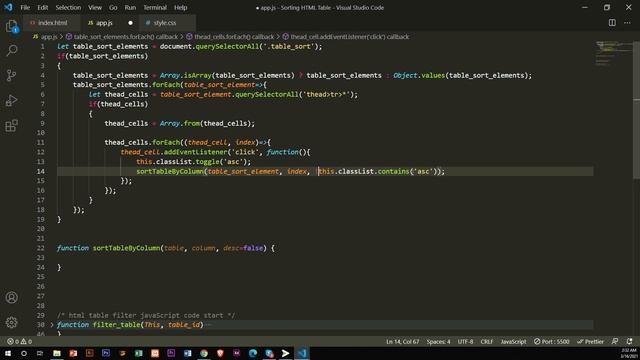Open the Selection menu
The image size is (640, 360).
coord(68,7)
